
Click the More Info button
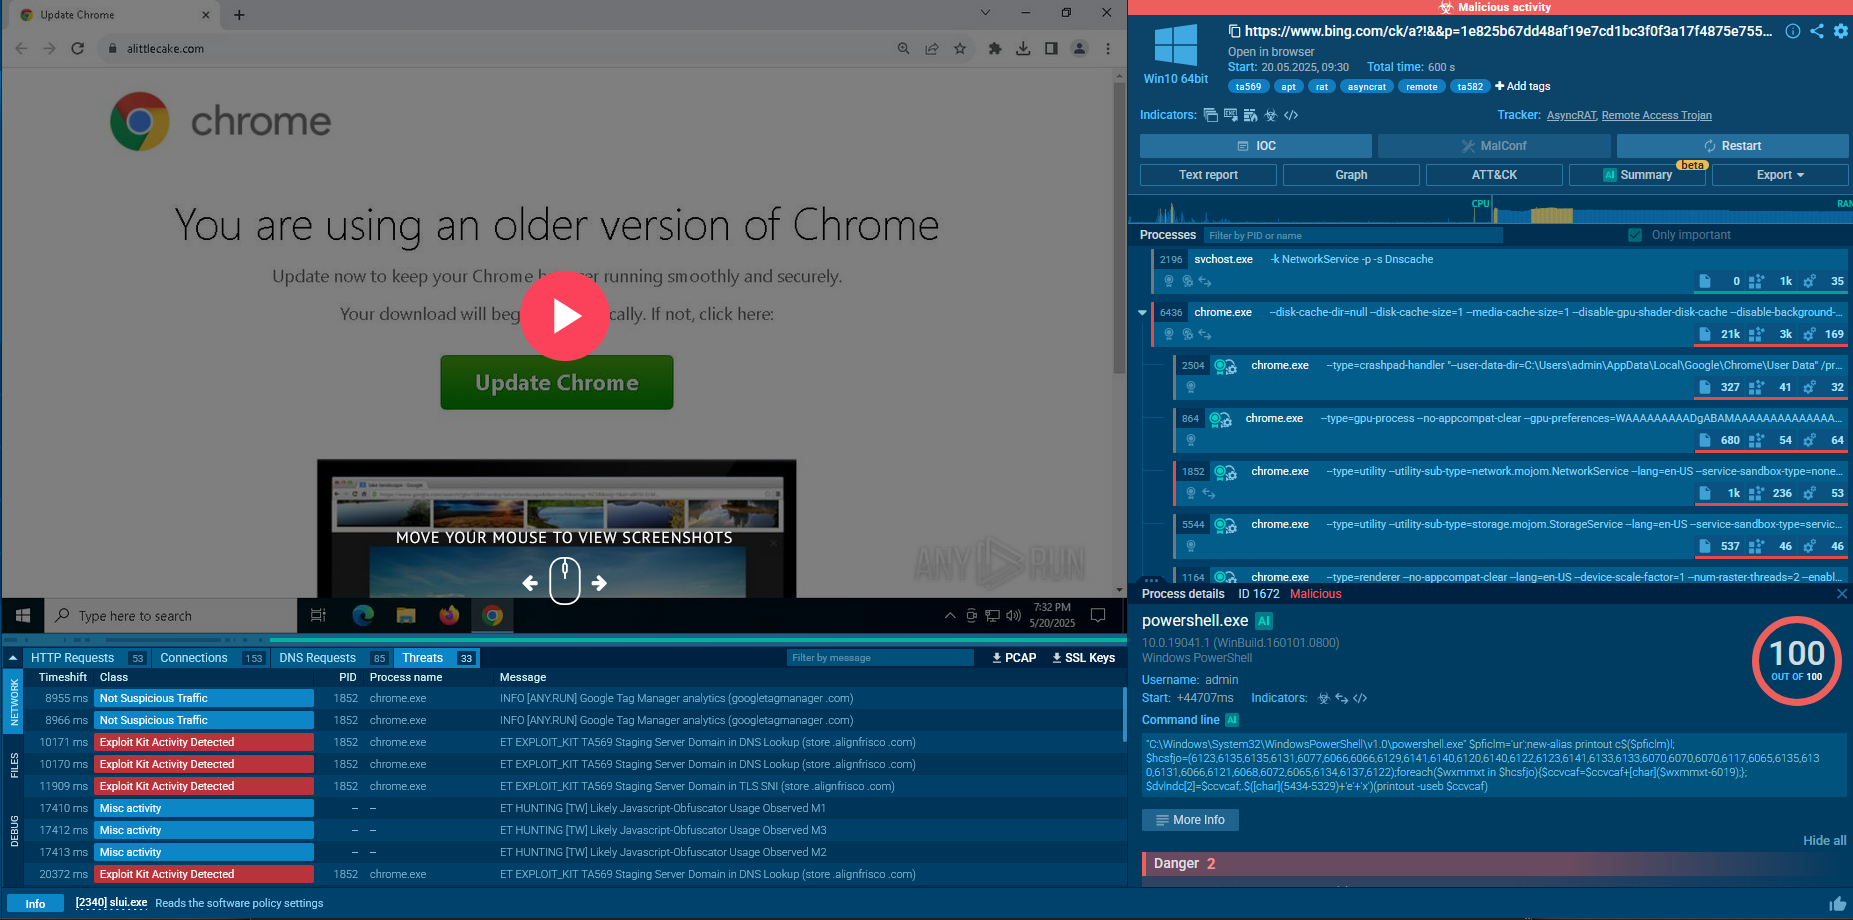coord(1190,820)
